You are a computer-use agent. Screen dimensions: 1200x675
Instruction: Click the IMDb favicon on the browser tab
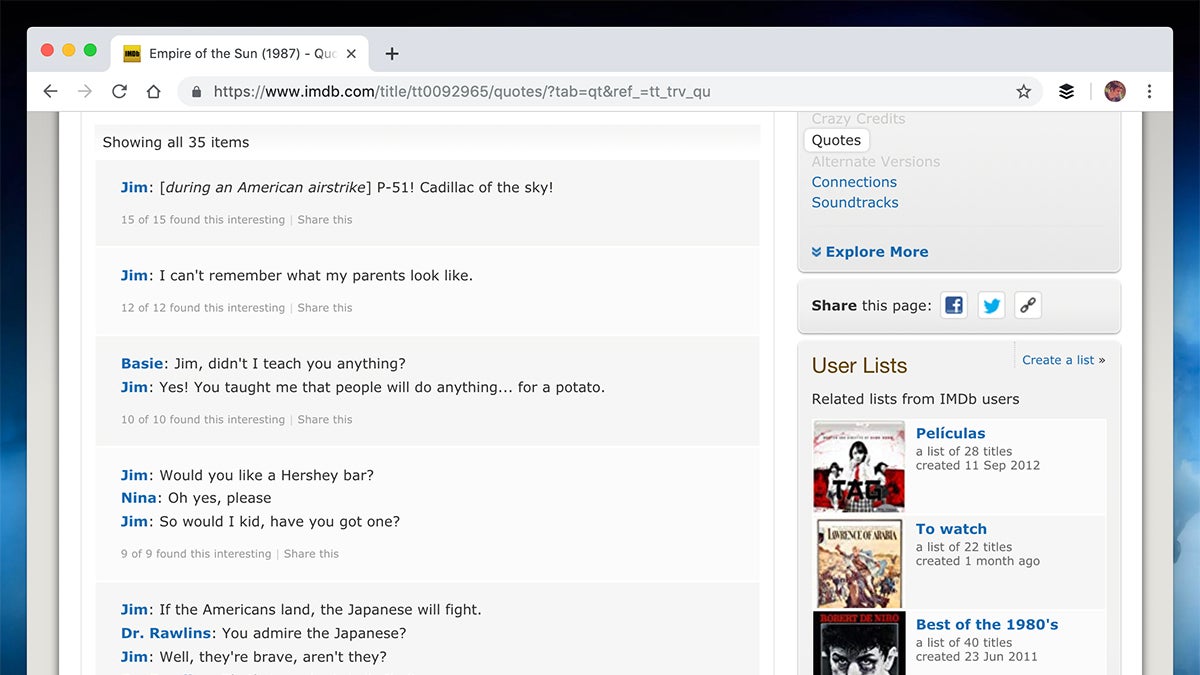click(x=130, y=52)
